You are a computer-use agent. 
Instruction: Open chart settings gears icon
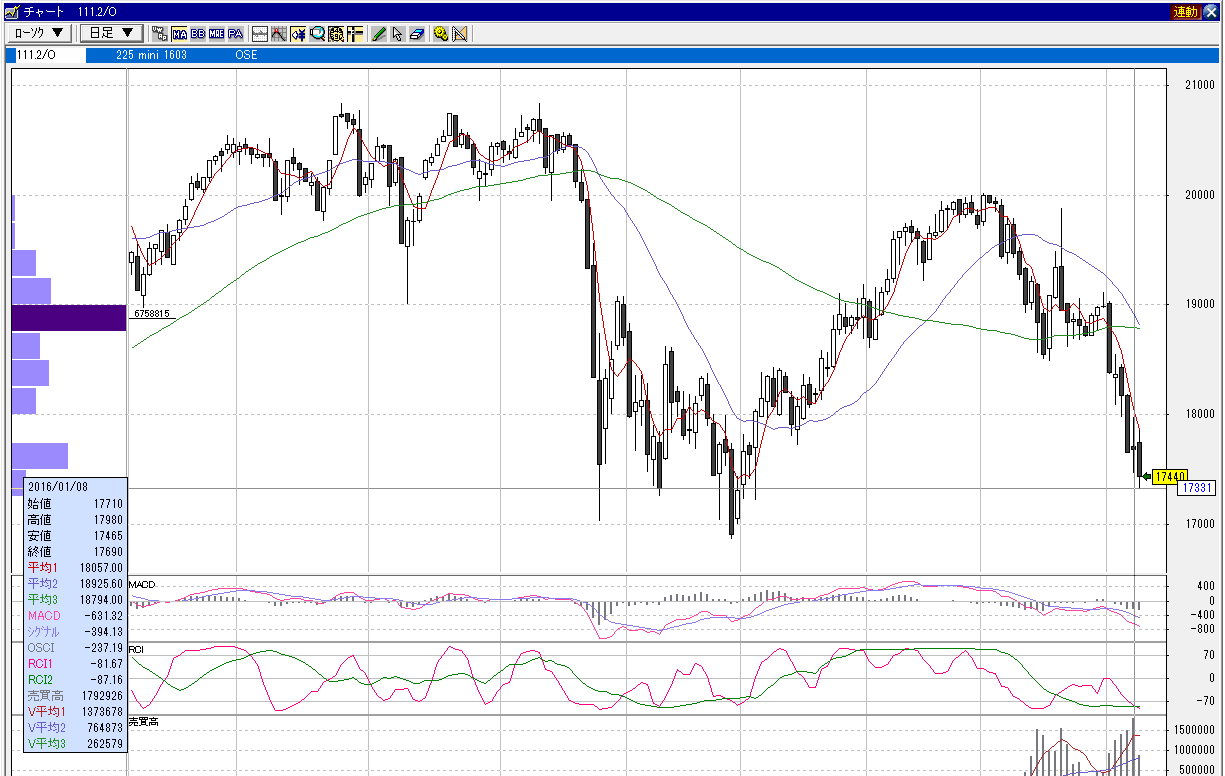(x=441, y=33)
